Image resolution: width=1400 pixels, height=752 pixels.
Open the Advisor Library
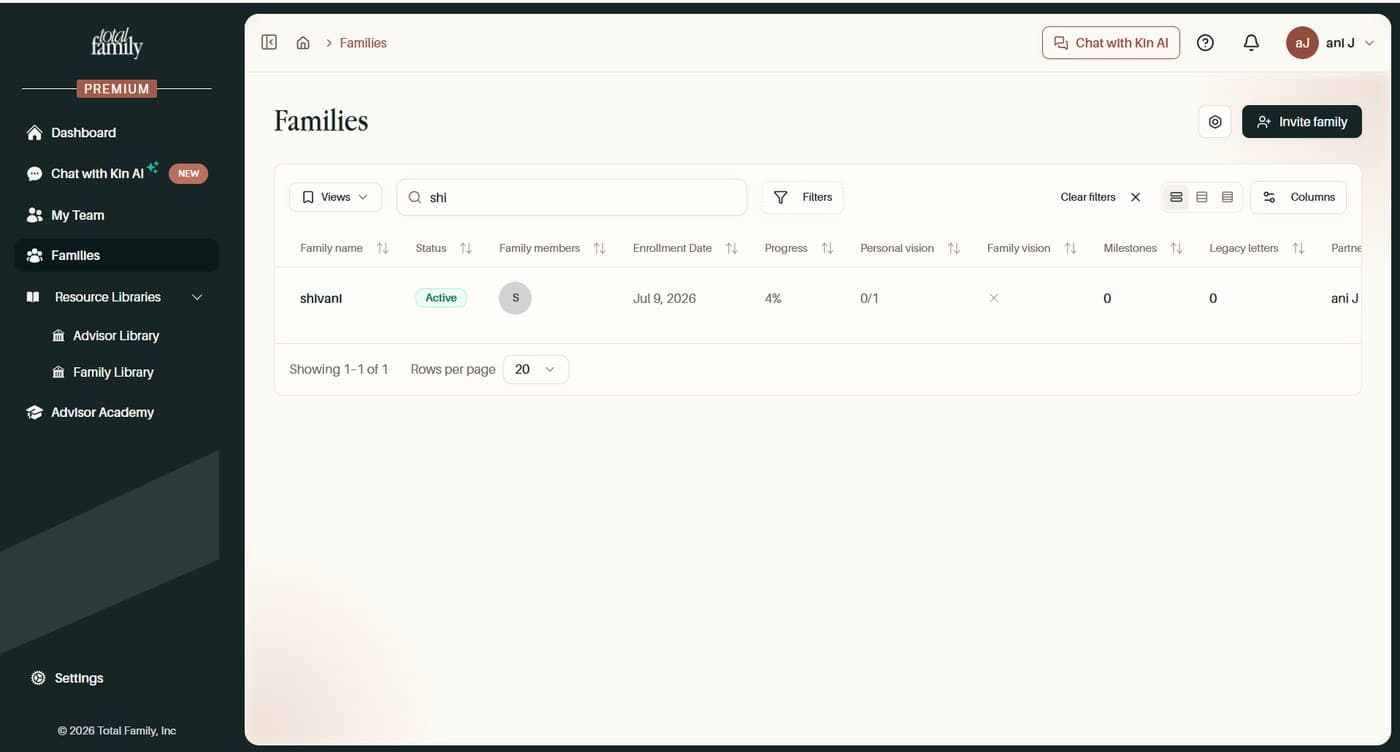[x=116, y=336]
